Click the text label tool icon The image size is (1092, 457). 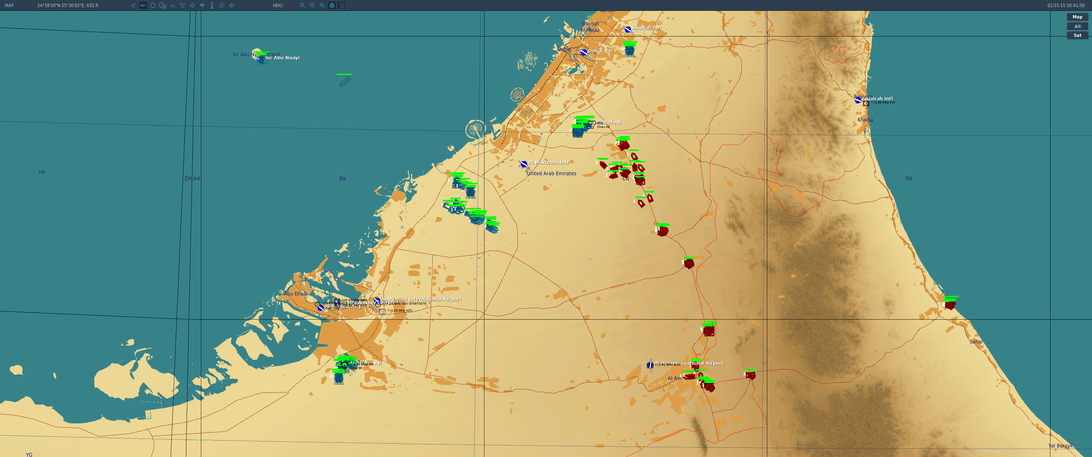(143, 5)
